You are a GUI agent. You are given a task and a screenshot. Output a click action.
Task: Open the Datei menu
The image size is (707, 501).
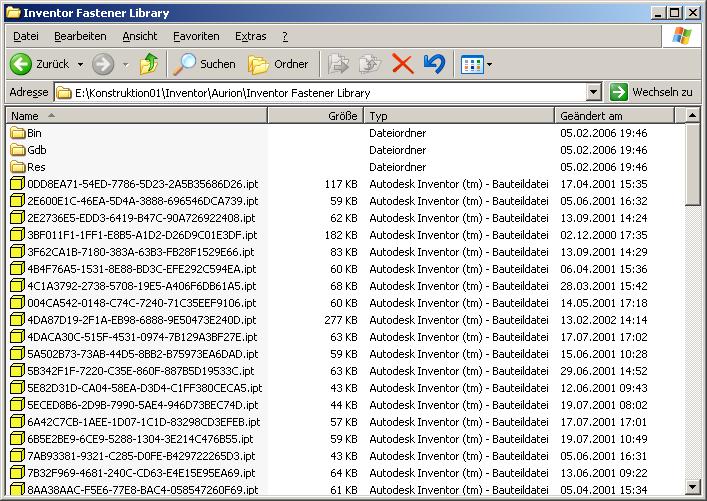point(26,36)
